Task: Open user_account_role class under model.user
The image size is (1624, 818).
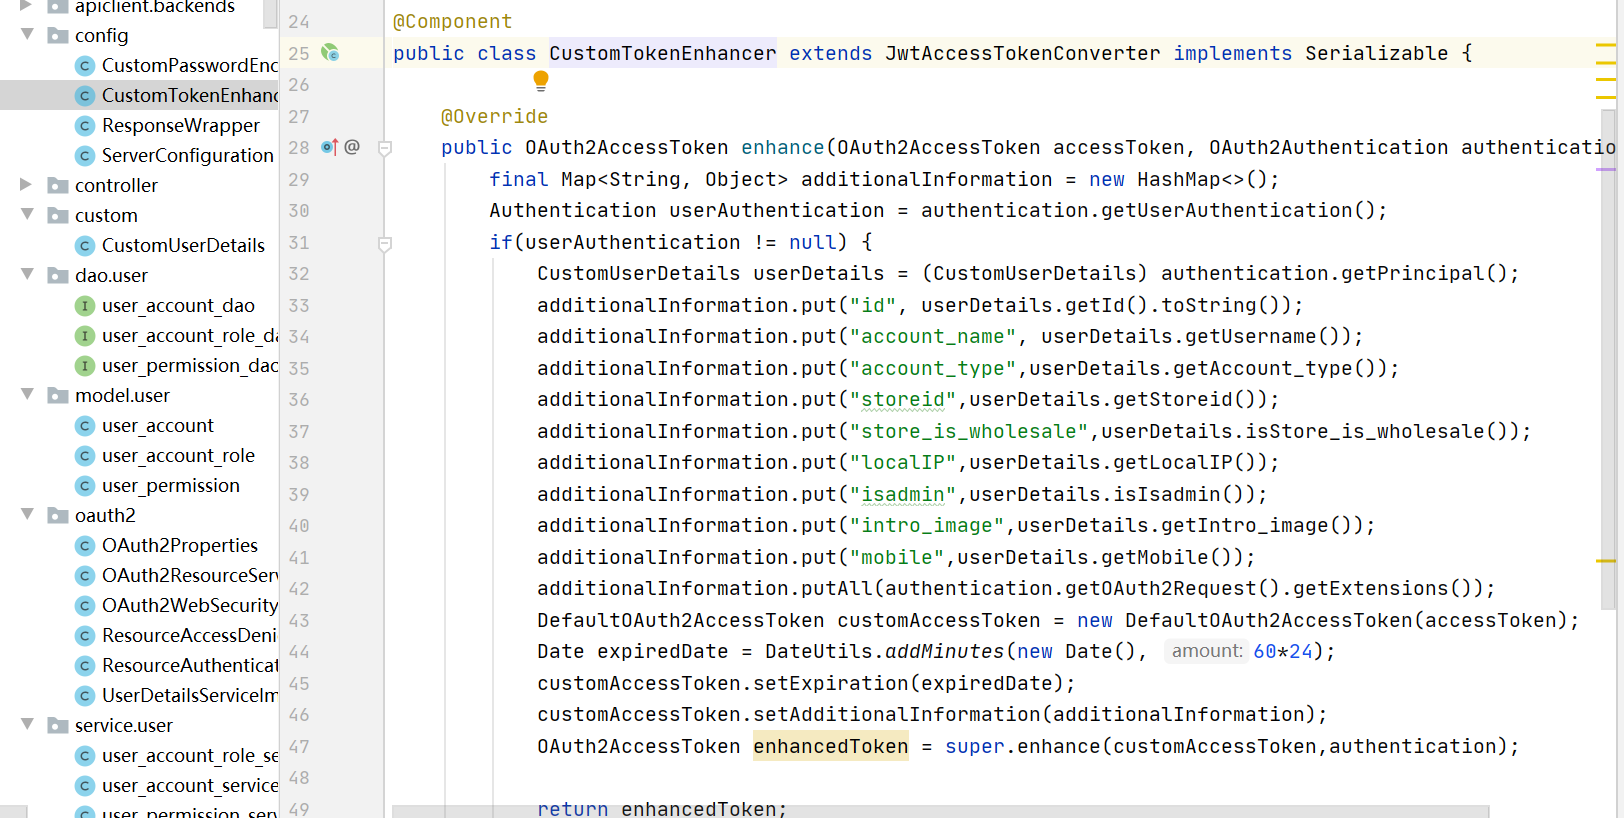Action: (x=178, y=455)
